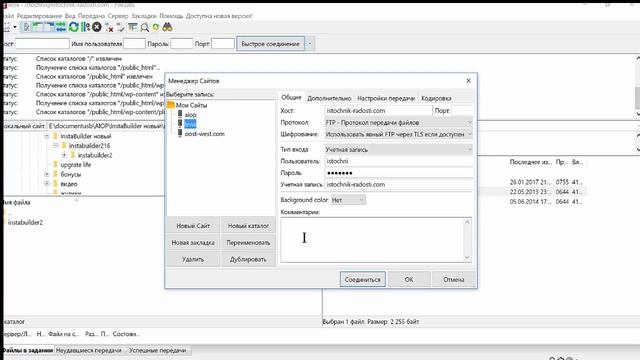Screen dimensions: 640x360
Task: Click the Удалить button
Action: tap(193, 259)
